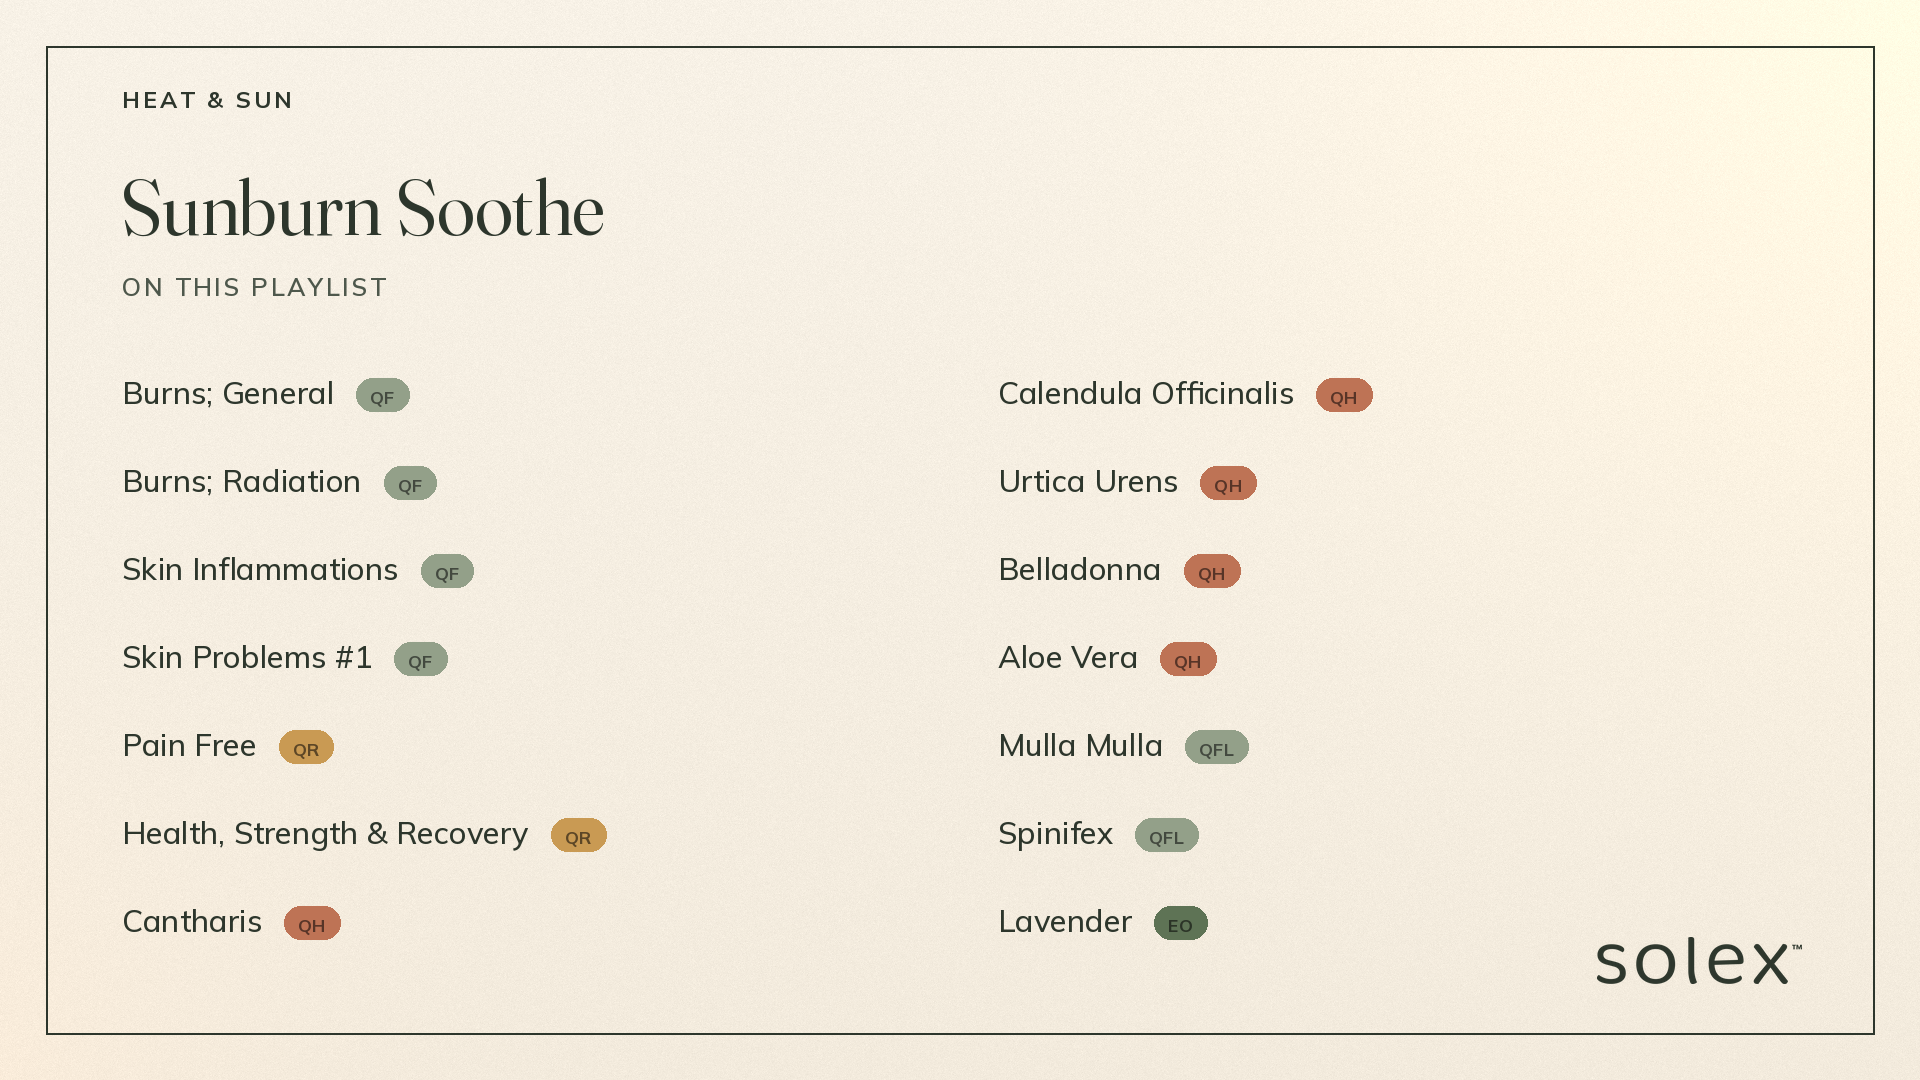Click the QF badge beside Burns; General
1920x1080 pixels.
click(x=382, y=395)
